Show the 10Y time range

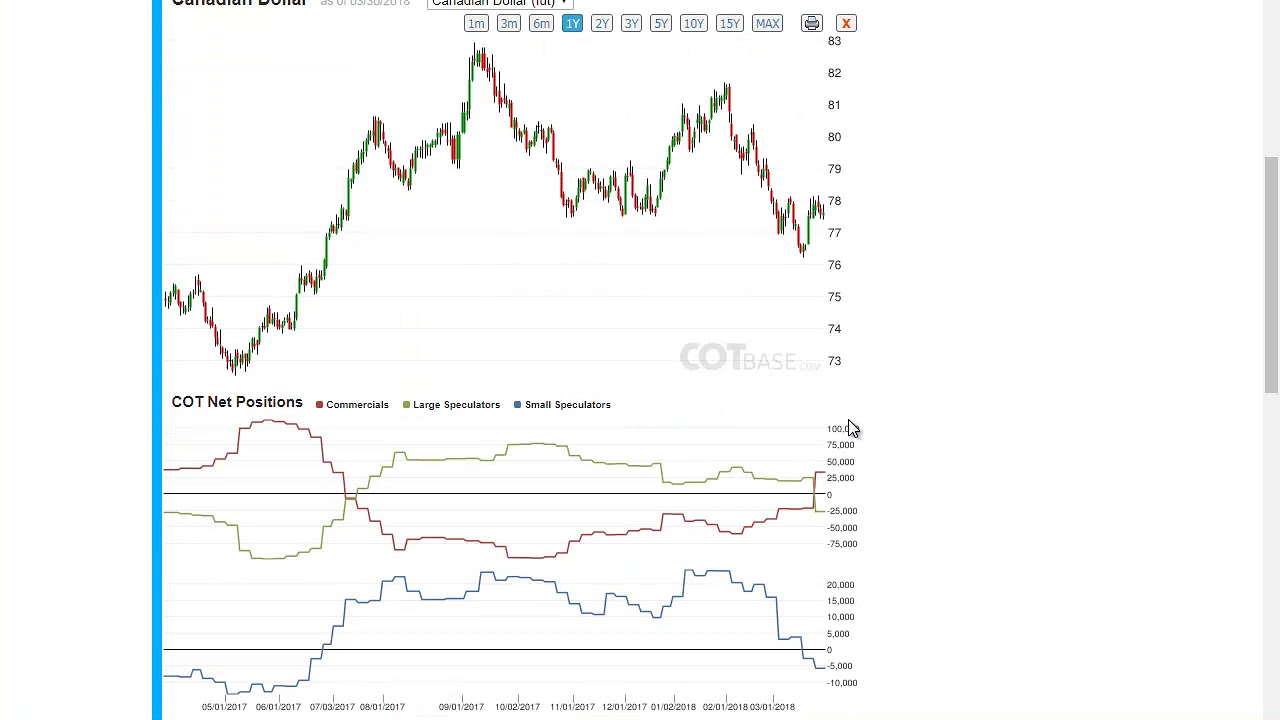click(694, 23)
